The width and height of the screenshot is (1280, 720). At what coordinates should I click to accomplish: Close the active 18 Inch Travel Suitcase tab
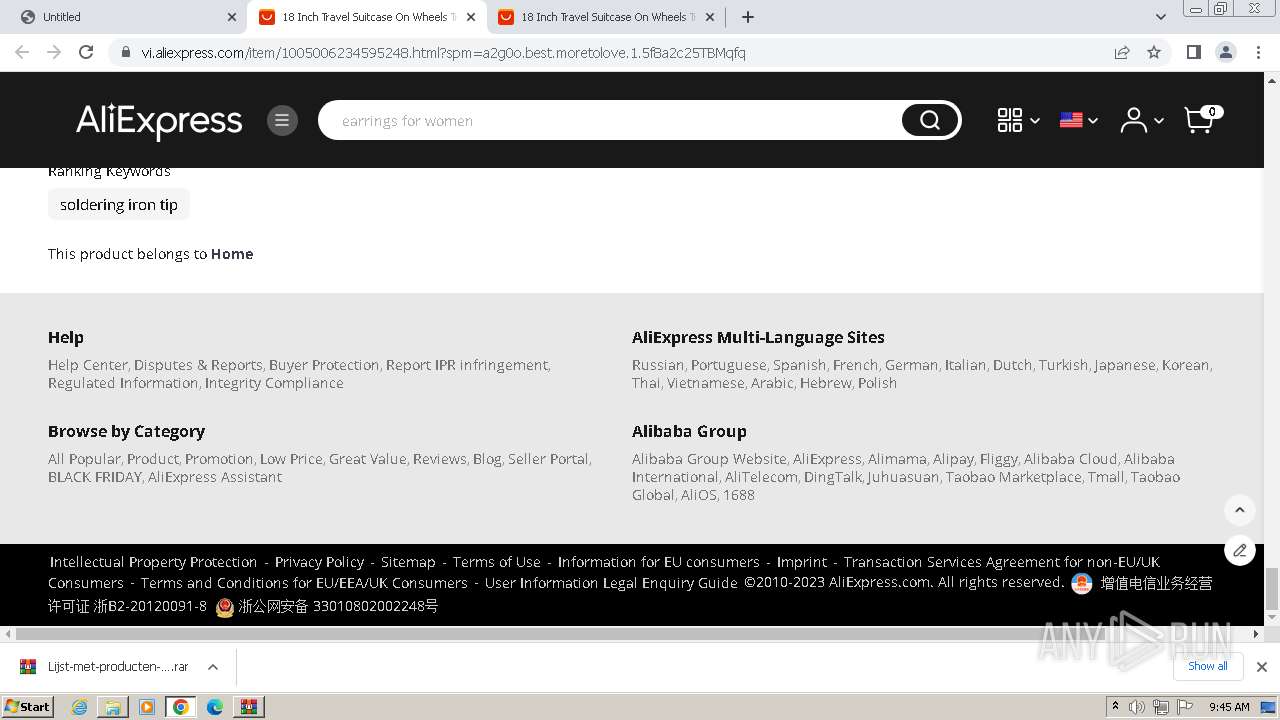point(472,17)
